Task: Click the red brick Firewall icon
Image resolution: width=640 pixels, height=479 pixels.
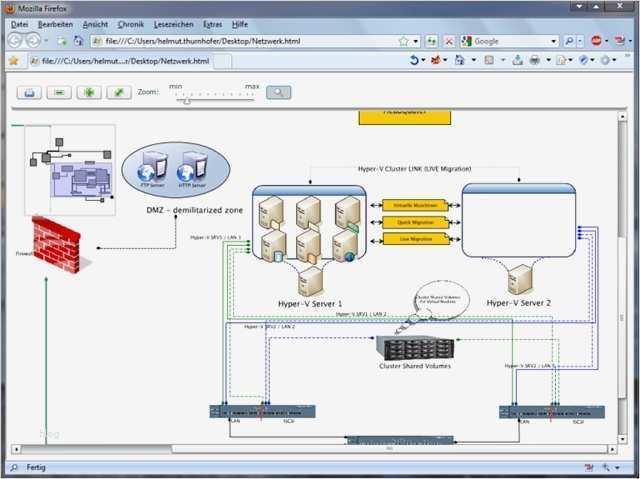Action: pos(57,244)
